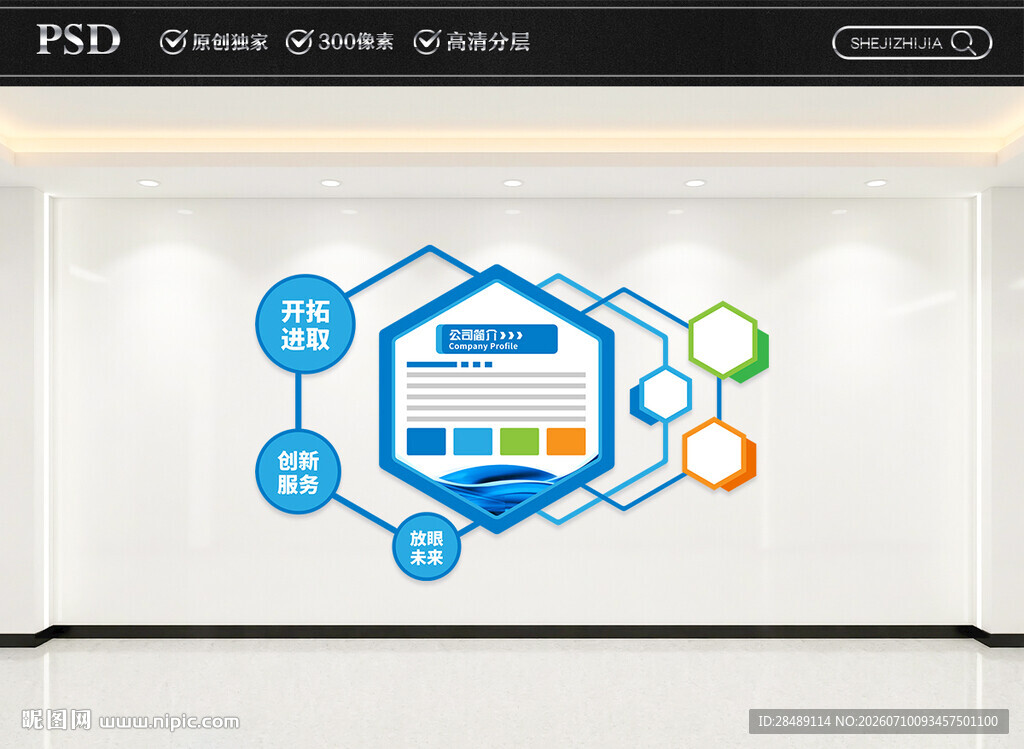Image resolution: width=1024 pixels, height=749 pixels.
Task: Select the 创新服务 blue circle
Action: (x=298, y=471)
